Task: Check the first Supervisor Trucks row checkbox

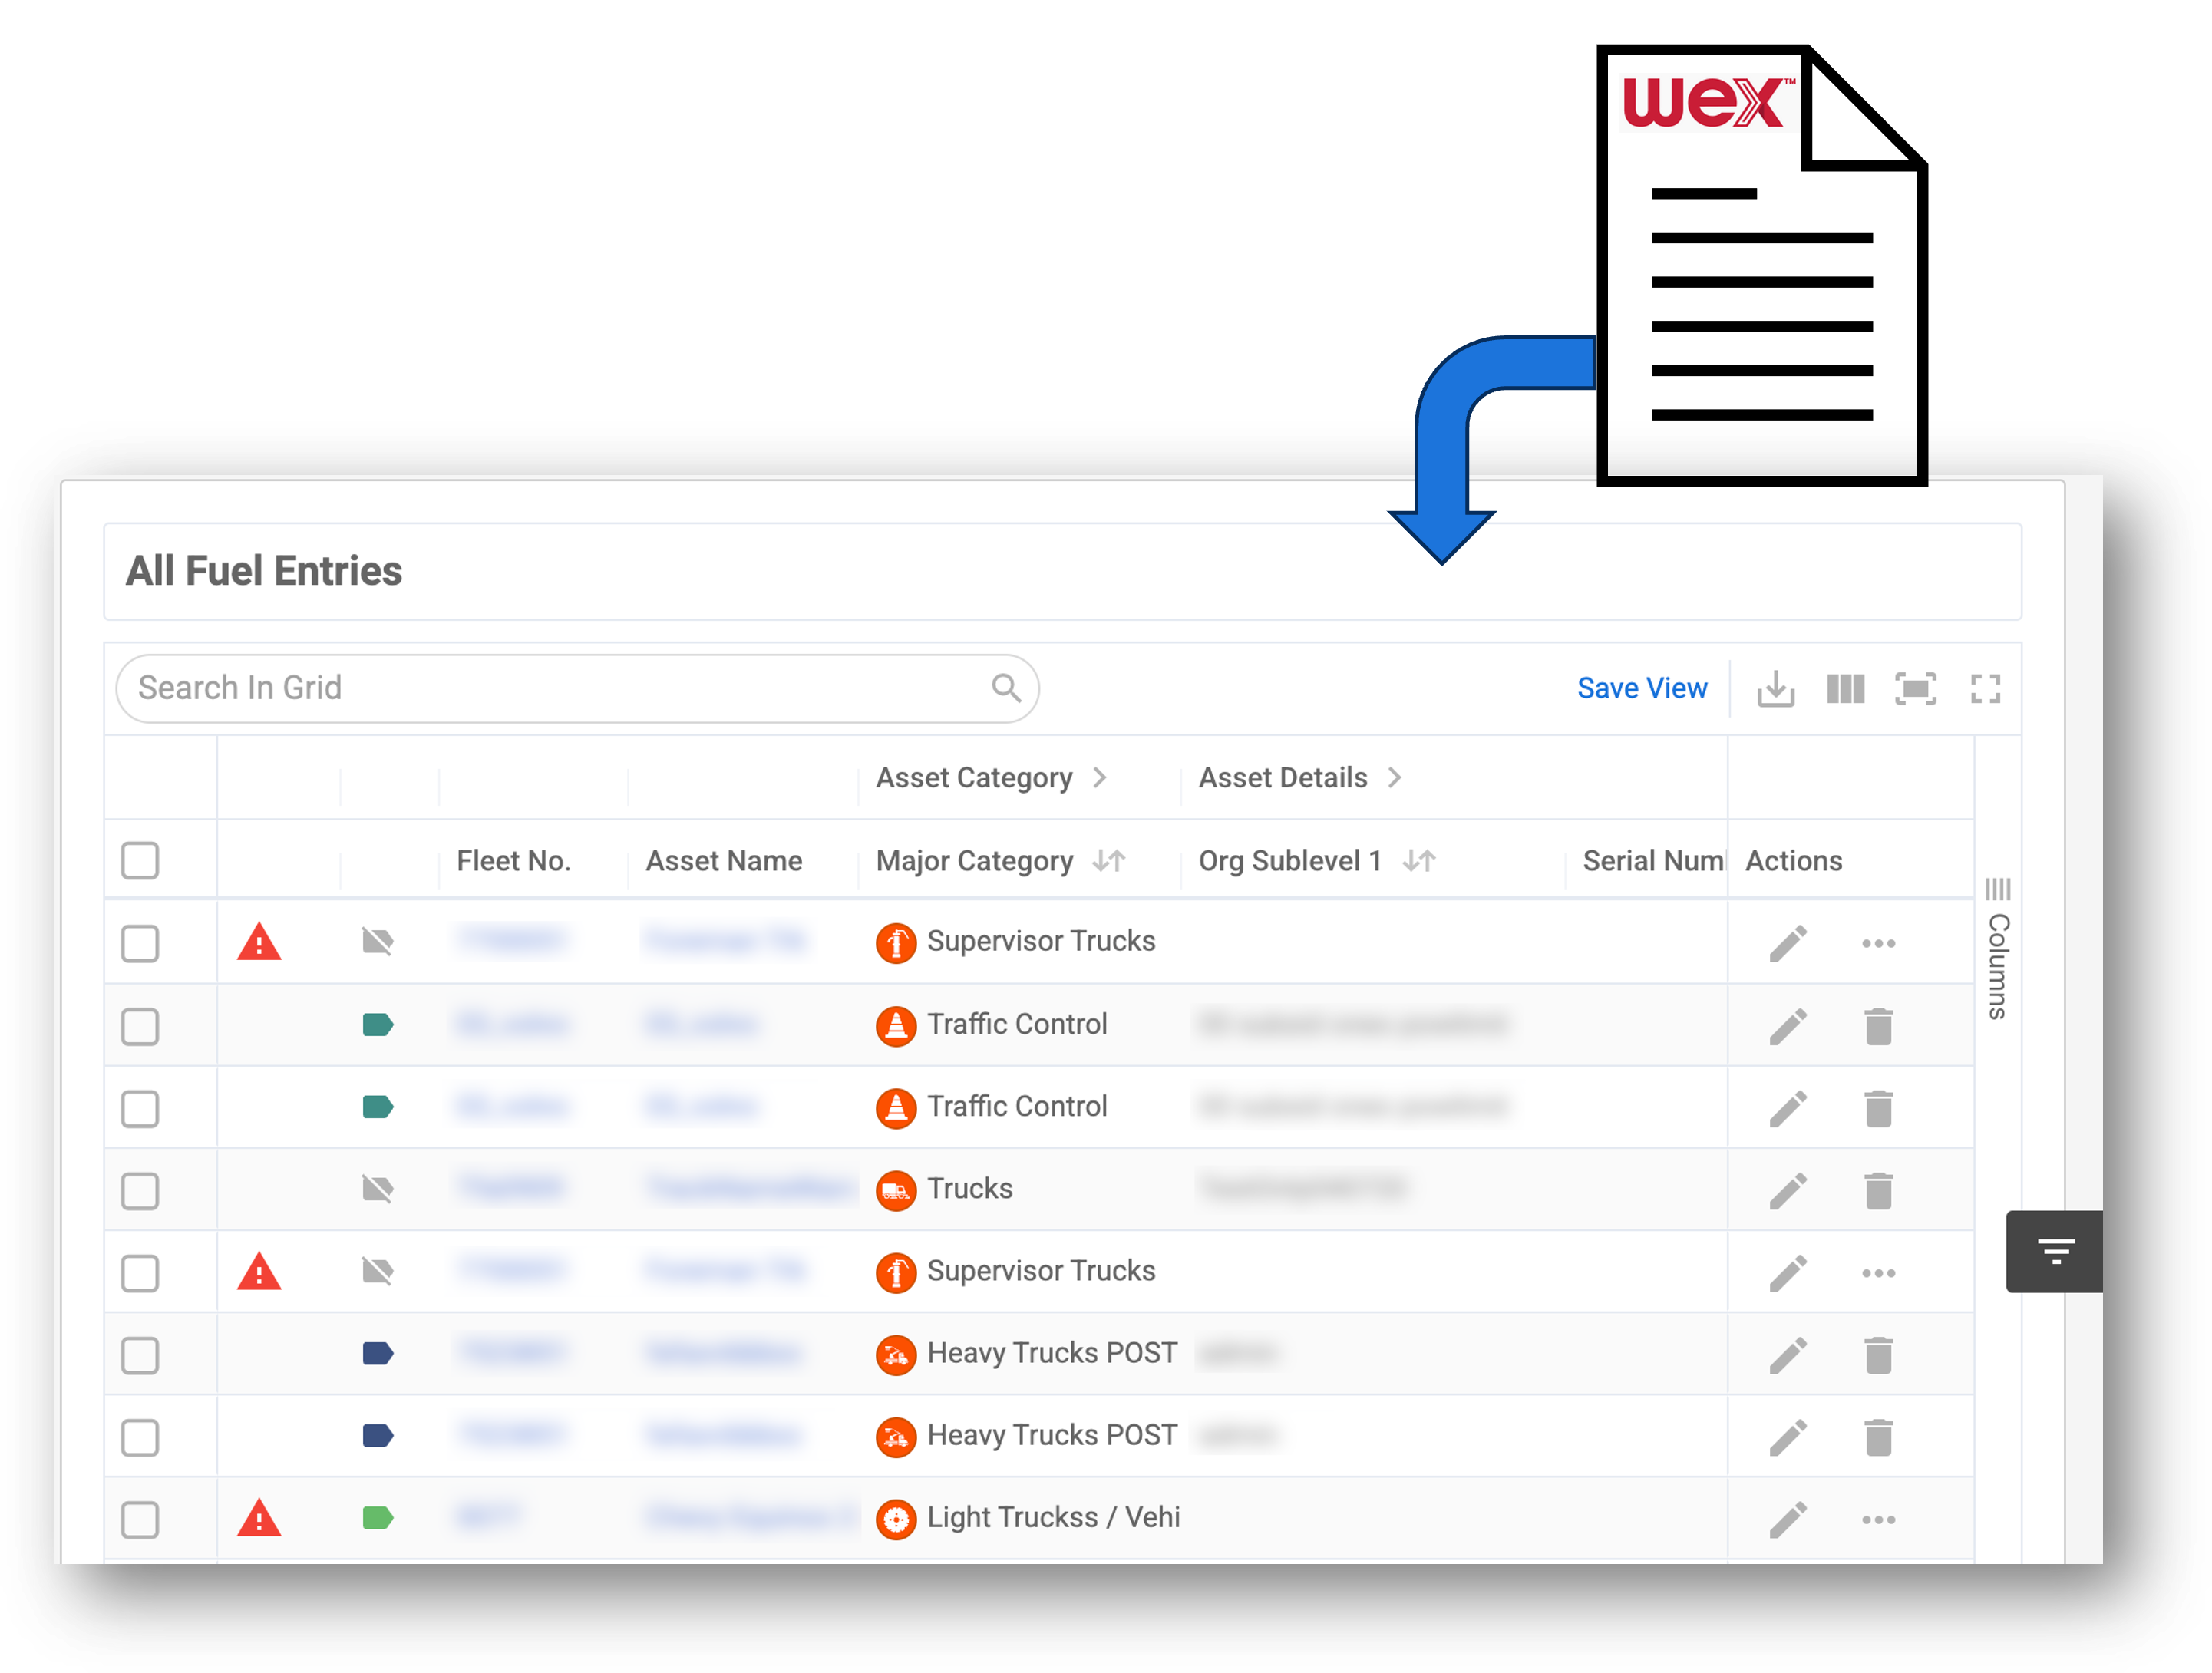Action: pyautogui.click(x=140, y=943)
